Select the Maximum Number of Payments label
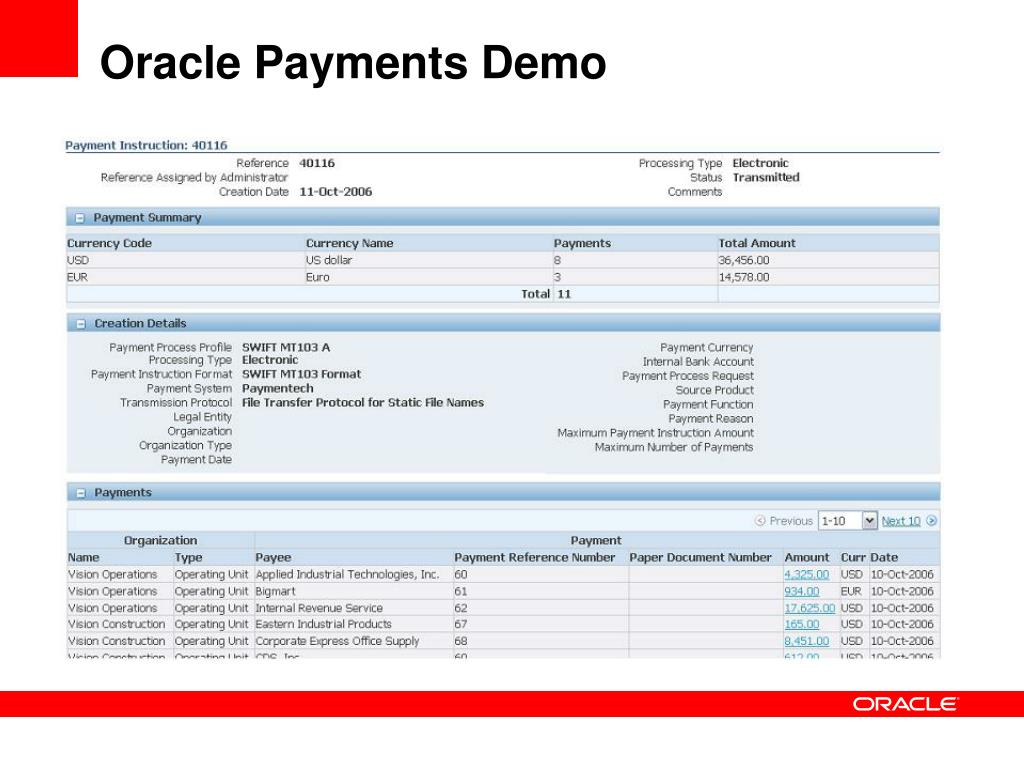The width and height of the screenshot is (1024, 768). click(673, 447)
